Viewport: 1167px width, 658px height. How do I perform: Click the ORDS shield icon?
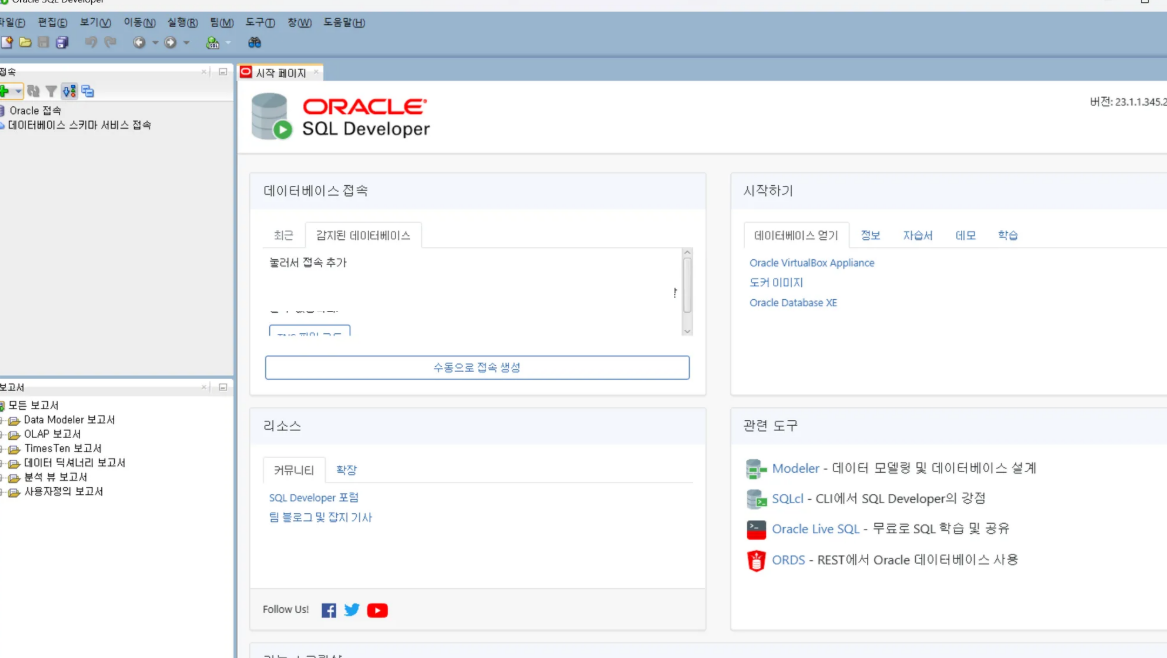[756, 560]
